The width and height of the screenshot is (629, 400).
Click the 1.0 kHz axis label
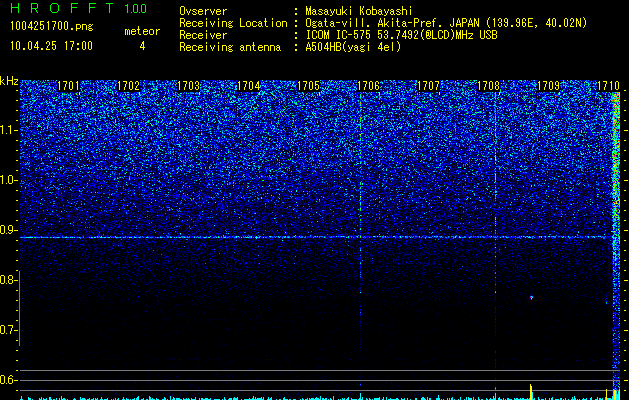coord(8,180)
